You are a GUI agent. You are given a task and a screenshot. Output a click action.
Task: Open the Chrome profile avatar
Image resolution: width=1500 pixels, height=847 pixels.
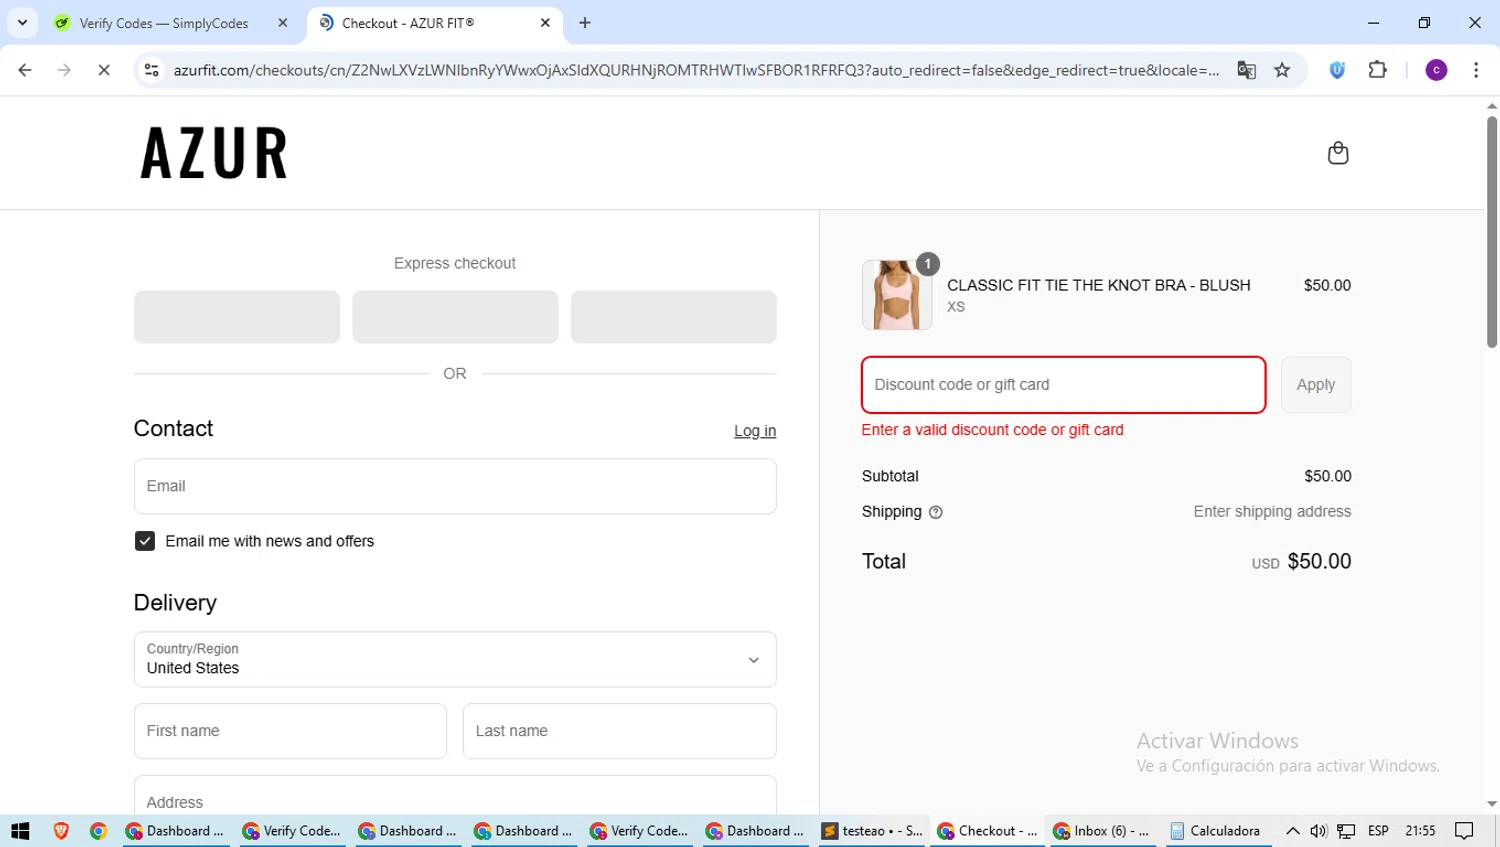point(1436,70)
